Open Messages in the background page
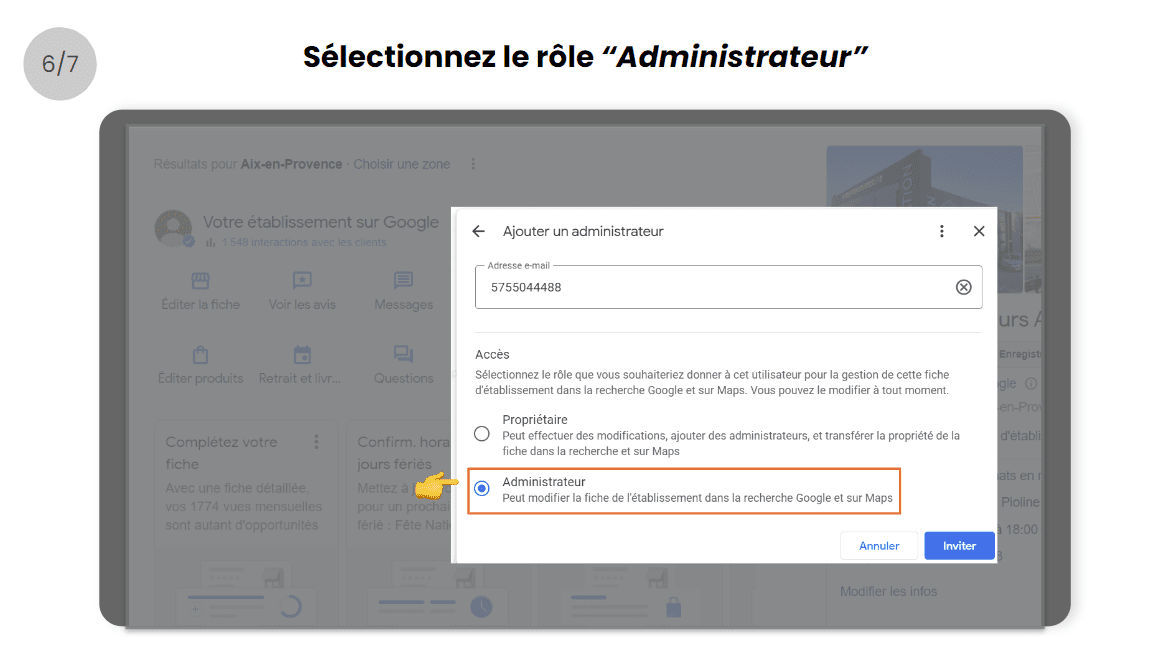This screenshot has height=656, width=1167. coord(403,291)
